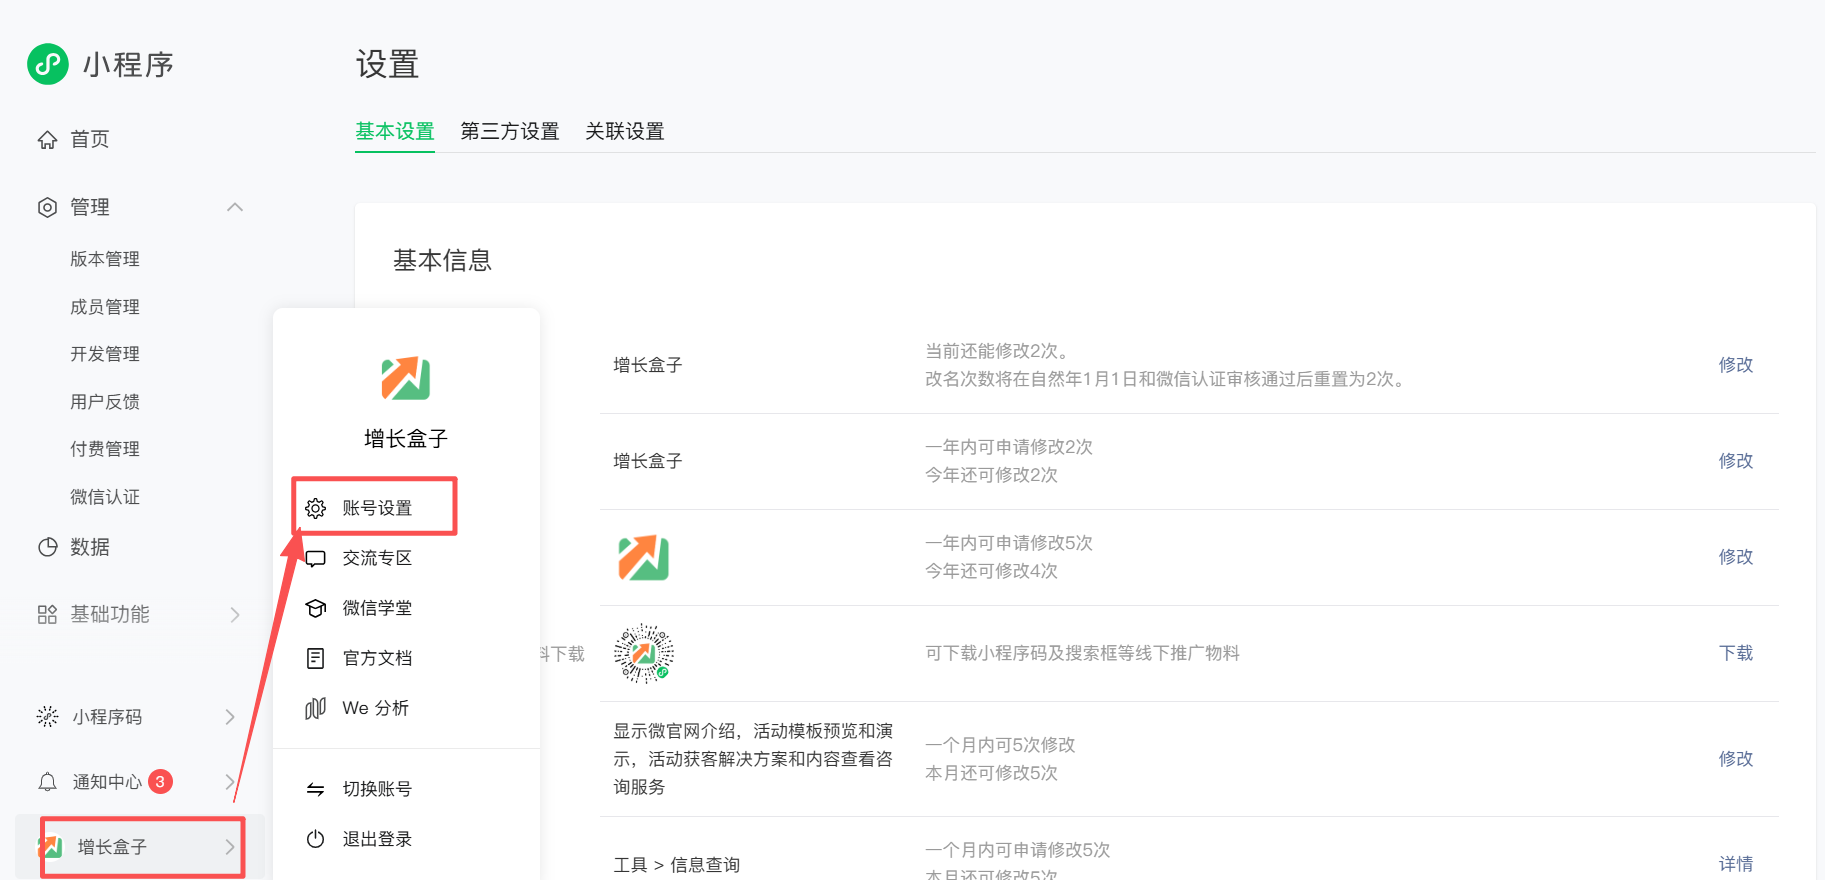This screenshot has height=880, width=1825.
Task: Click the Mini Program logo icon
Action: 48,64
